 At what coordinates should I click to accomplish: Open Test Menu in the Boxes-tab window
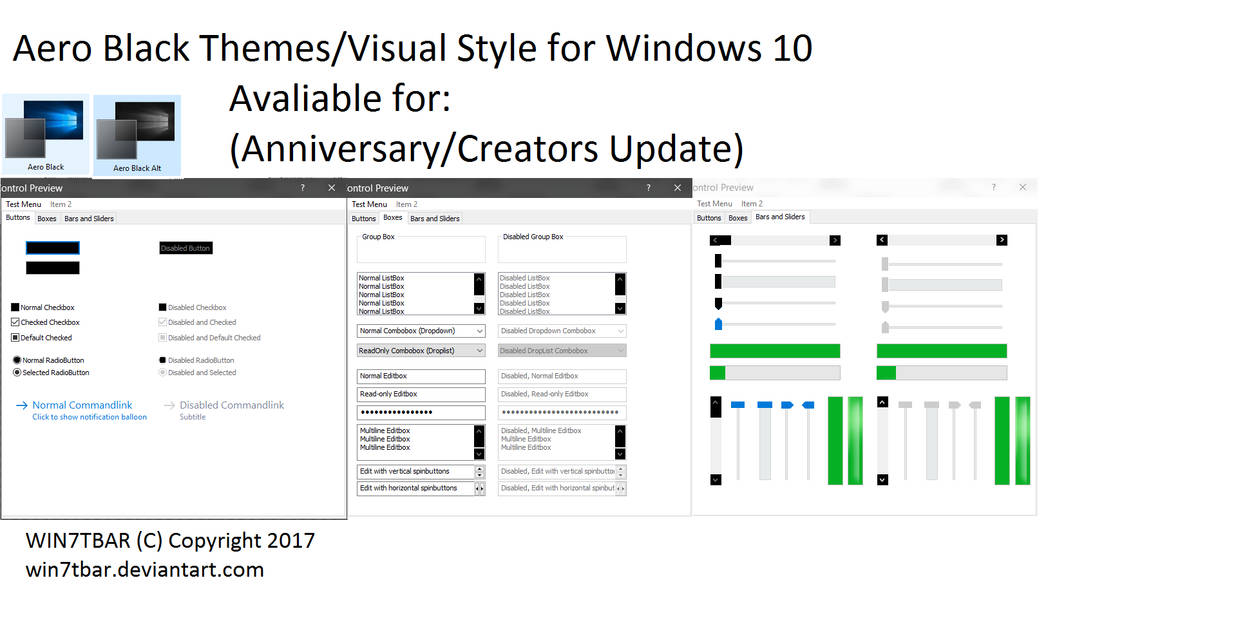pyautogui.click(x=369, y=204)
